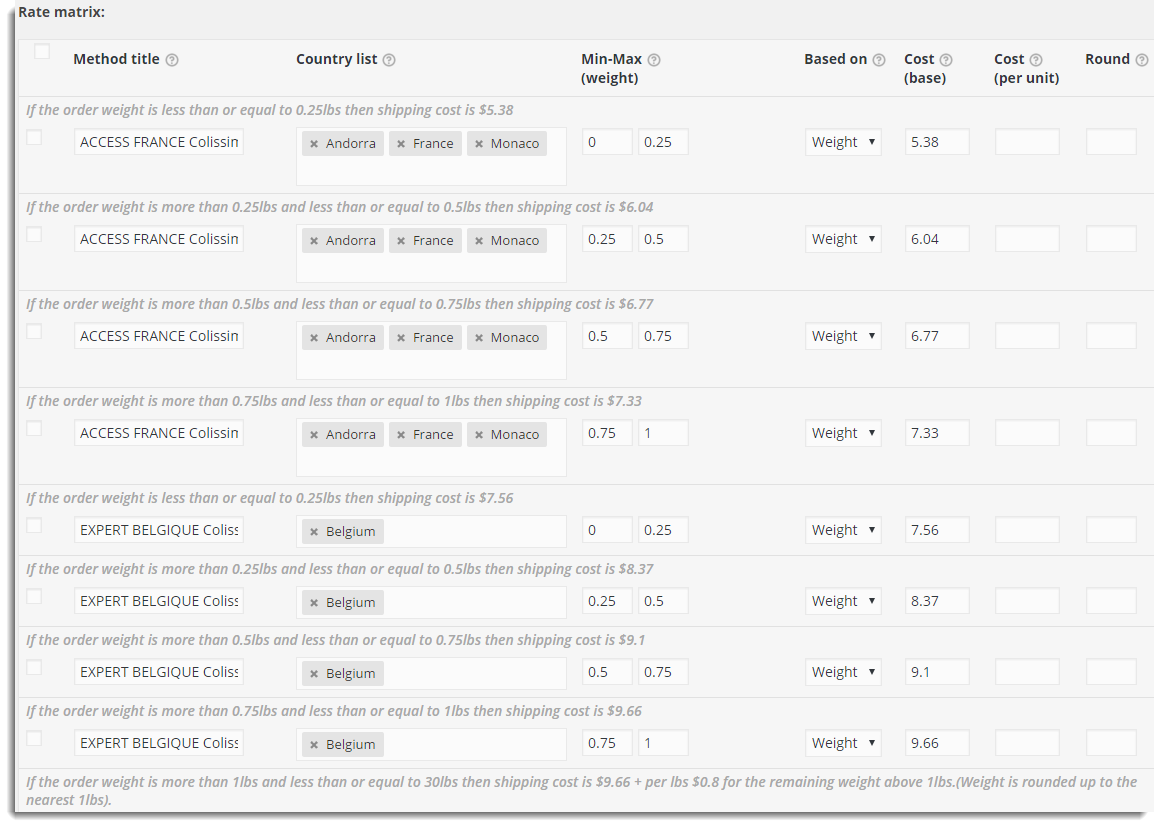Open Based on dropdown for 5.38 row

[843, 142]
